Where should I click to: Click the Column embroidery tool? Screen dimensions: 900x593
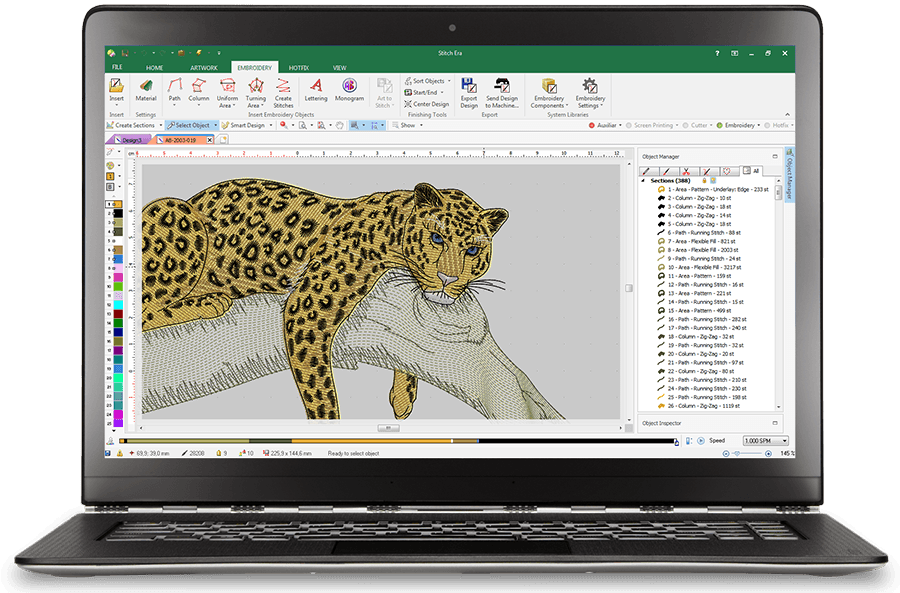click(199, 90)
